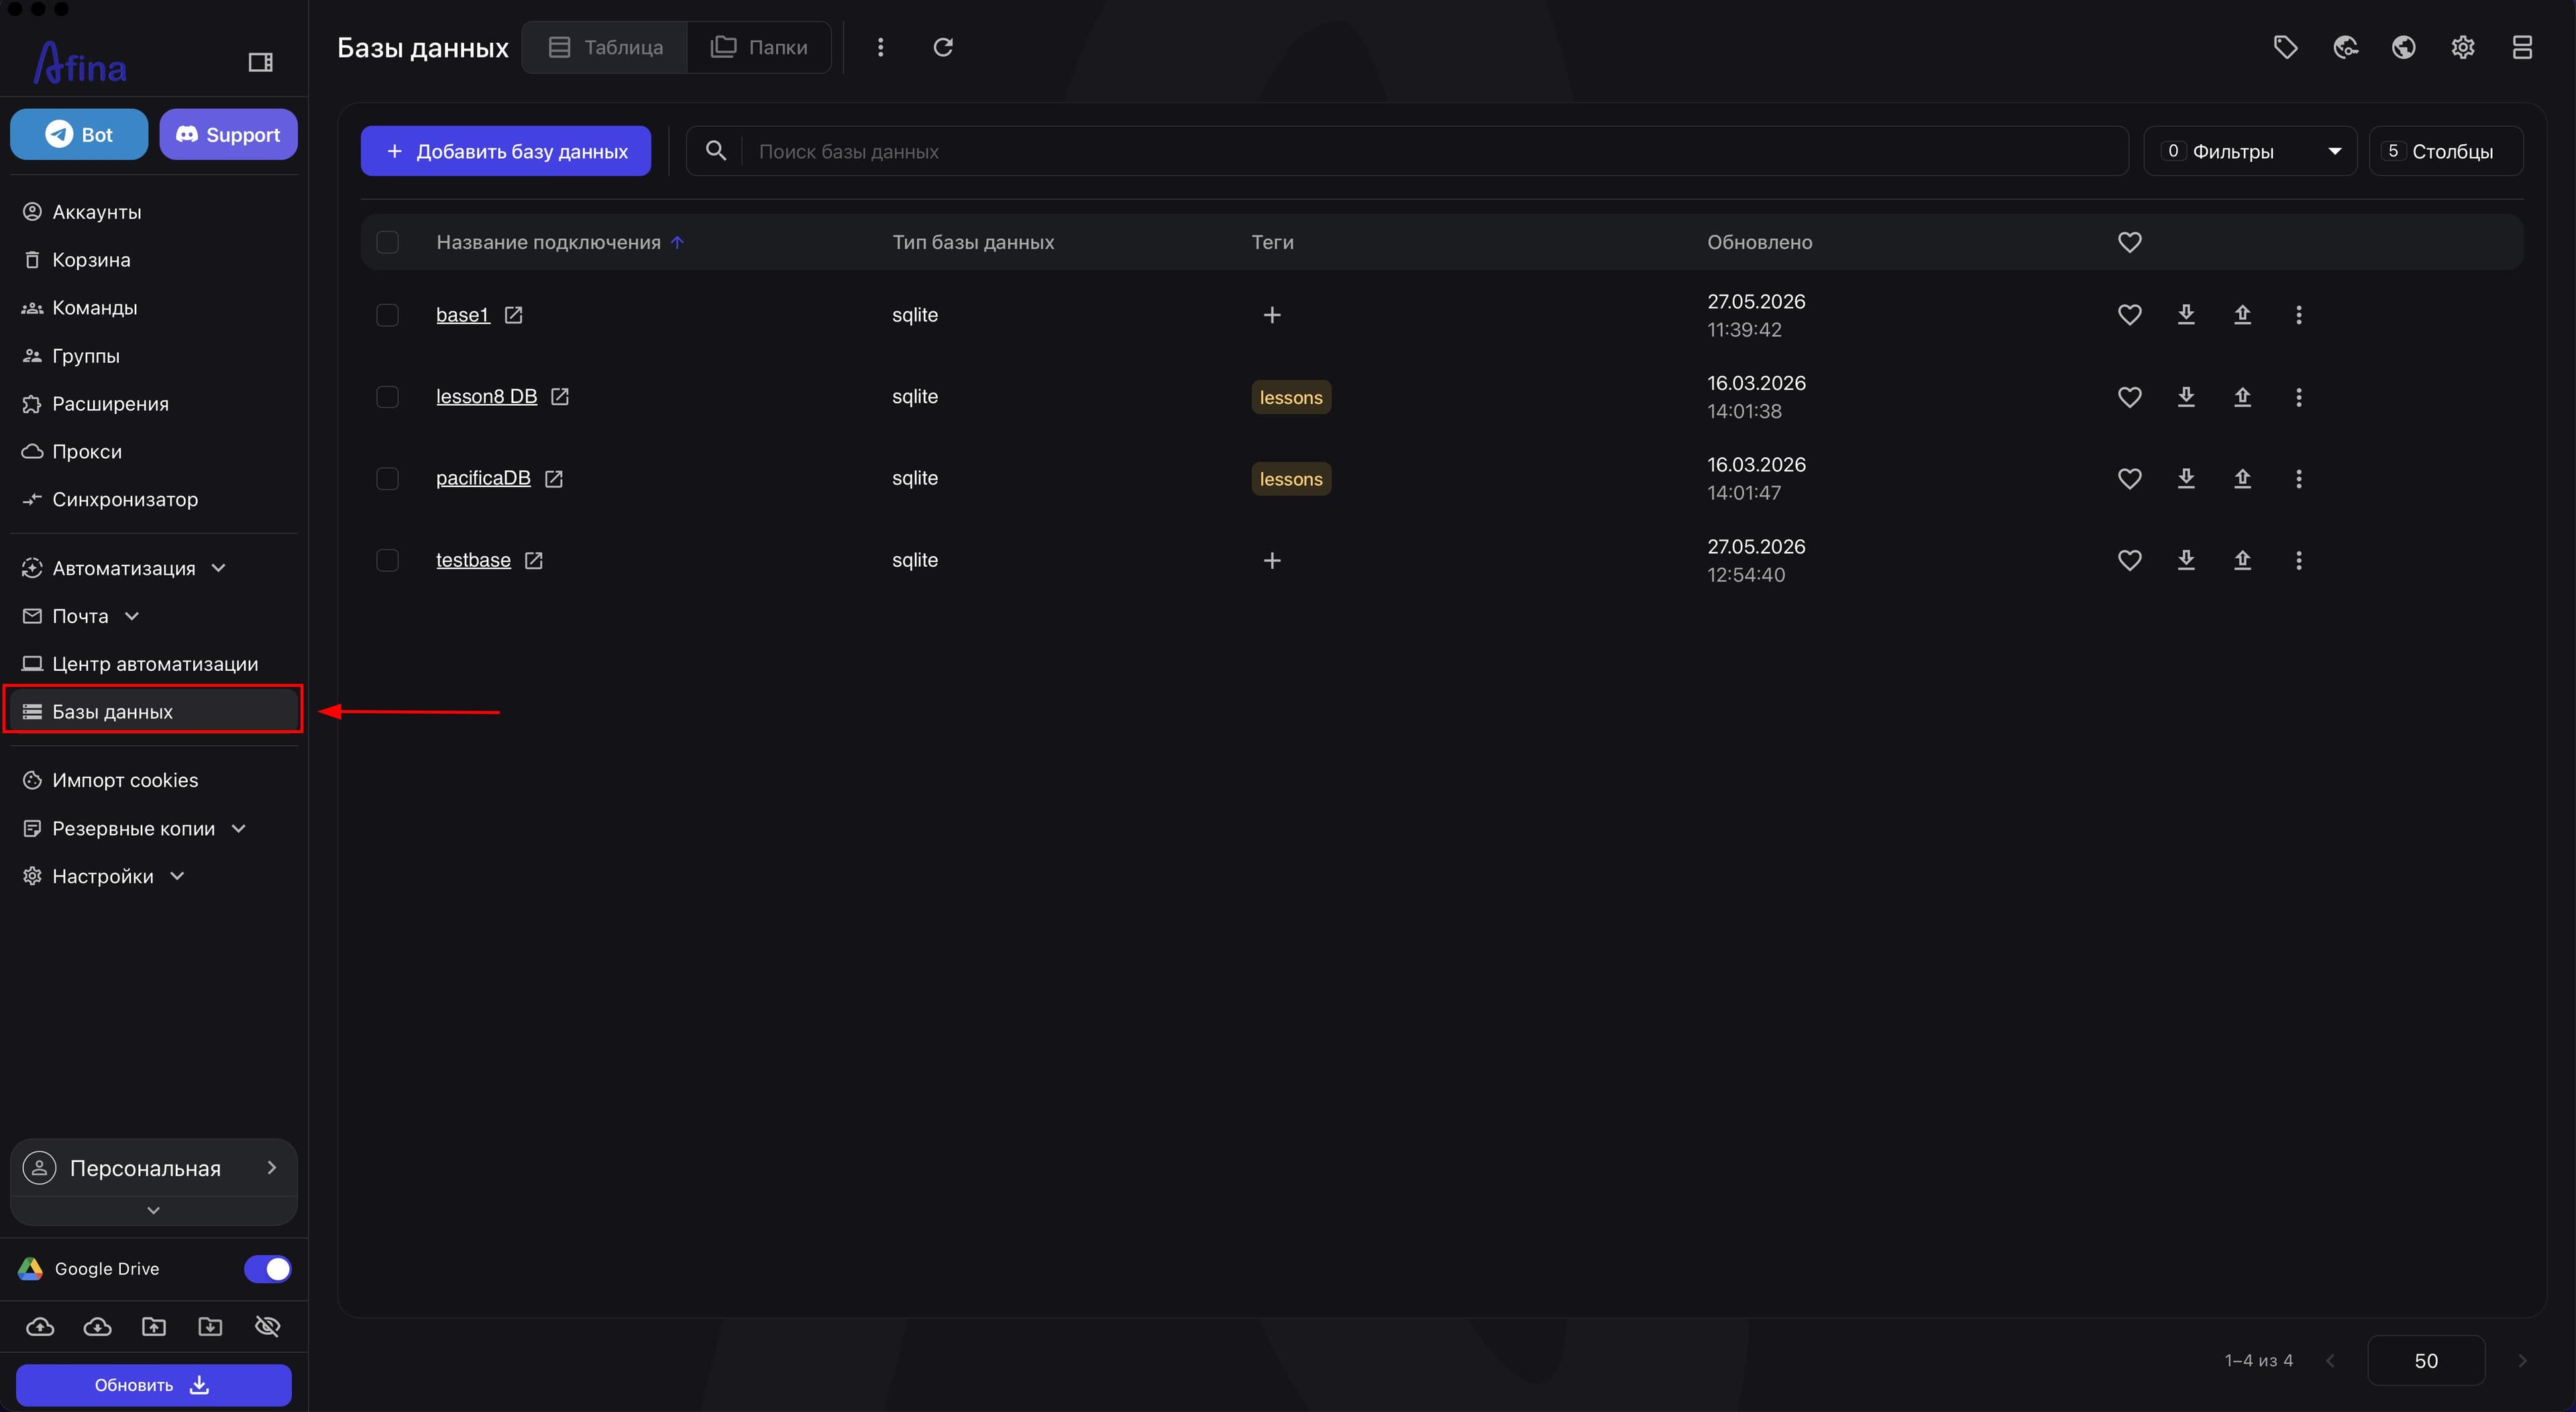This screenshot has height=1412, width=2576.
Task: Collapse the sidebar with panel icon
Action: coord(260,62)
